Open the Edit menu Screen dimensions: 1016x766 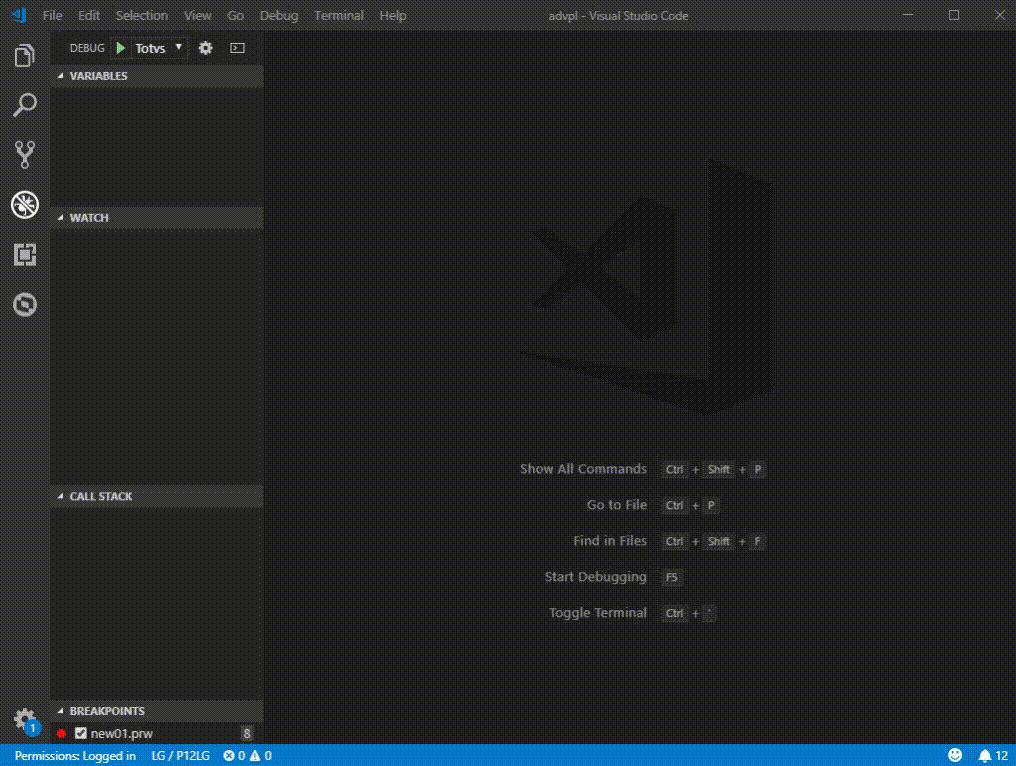click(x=89, y=16)
